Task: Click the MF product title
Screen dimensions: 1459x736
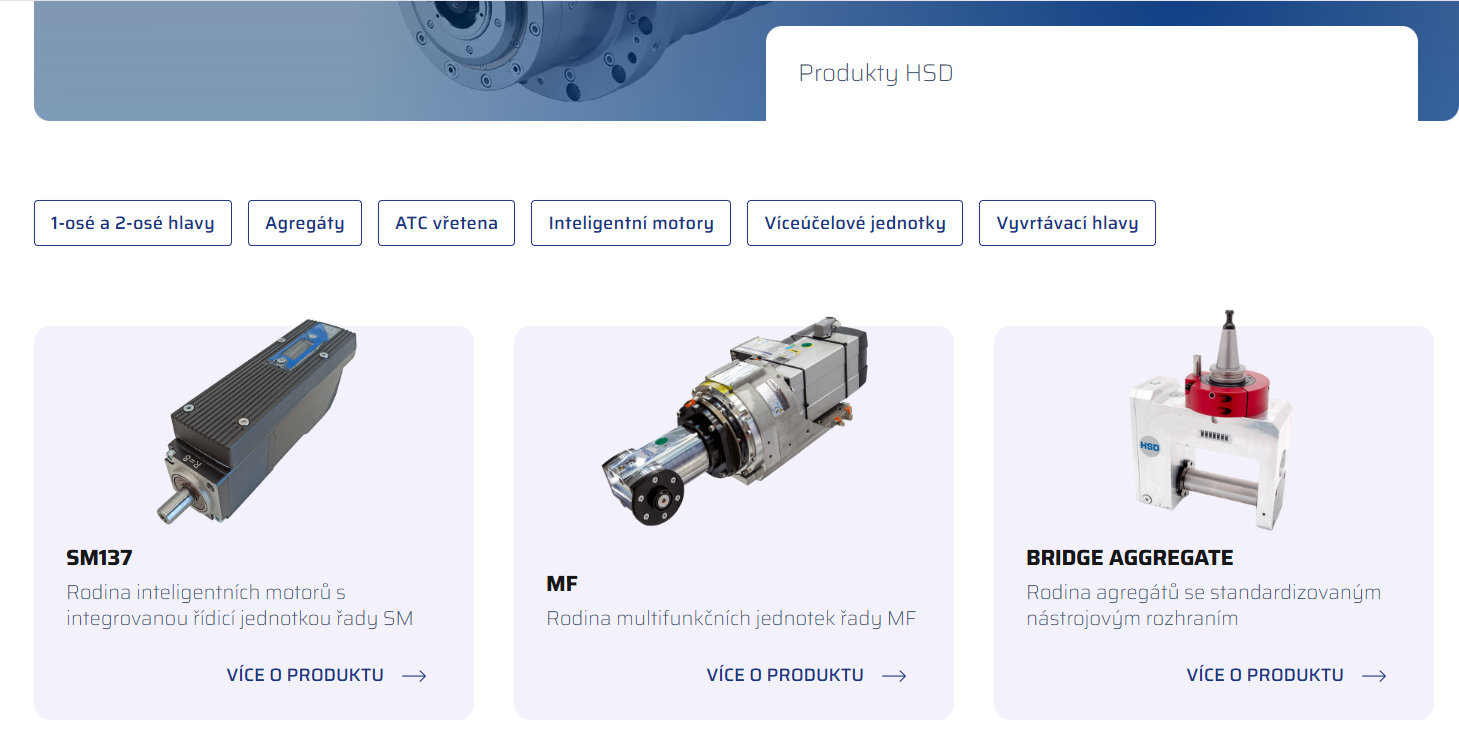Action: pos(562,584)
